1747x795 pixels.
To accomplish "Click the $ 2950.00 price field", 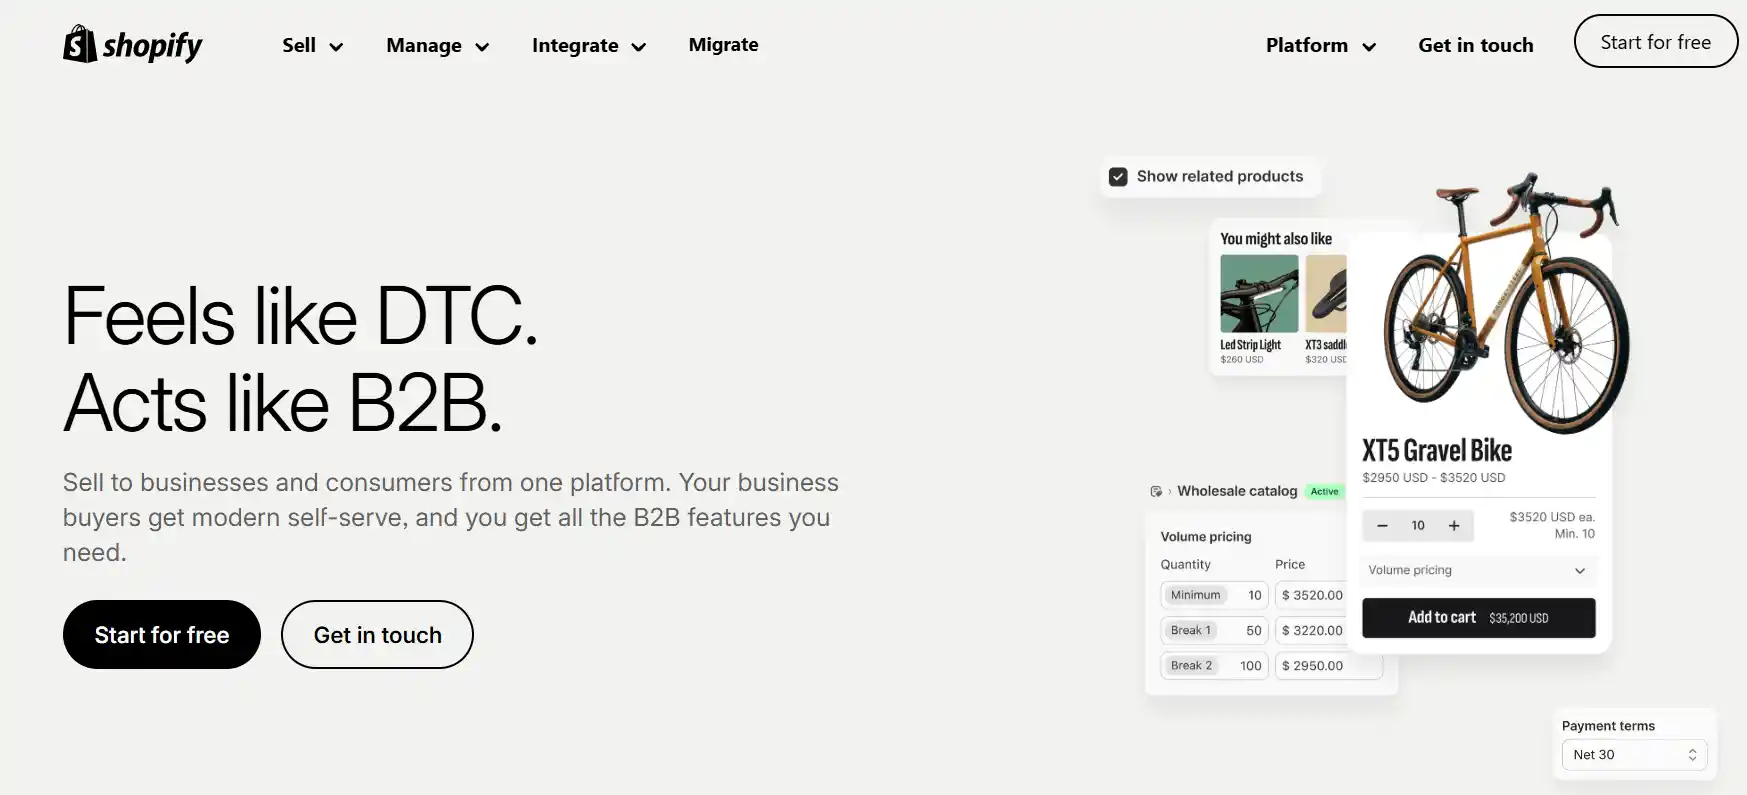I will tap(1329, 666).
